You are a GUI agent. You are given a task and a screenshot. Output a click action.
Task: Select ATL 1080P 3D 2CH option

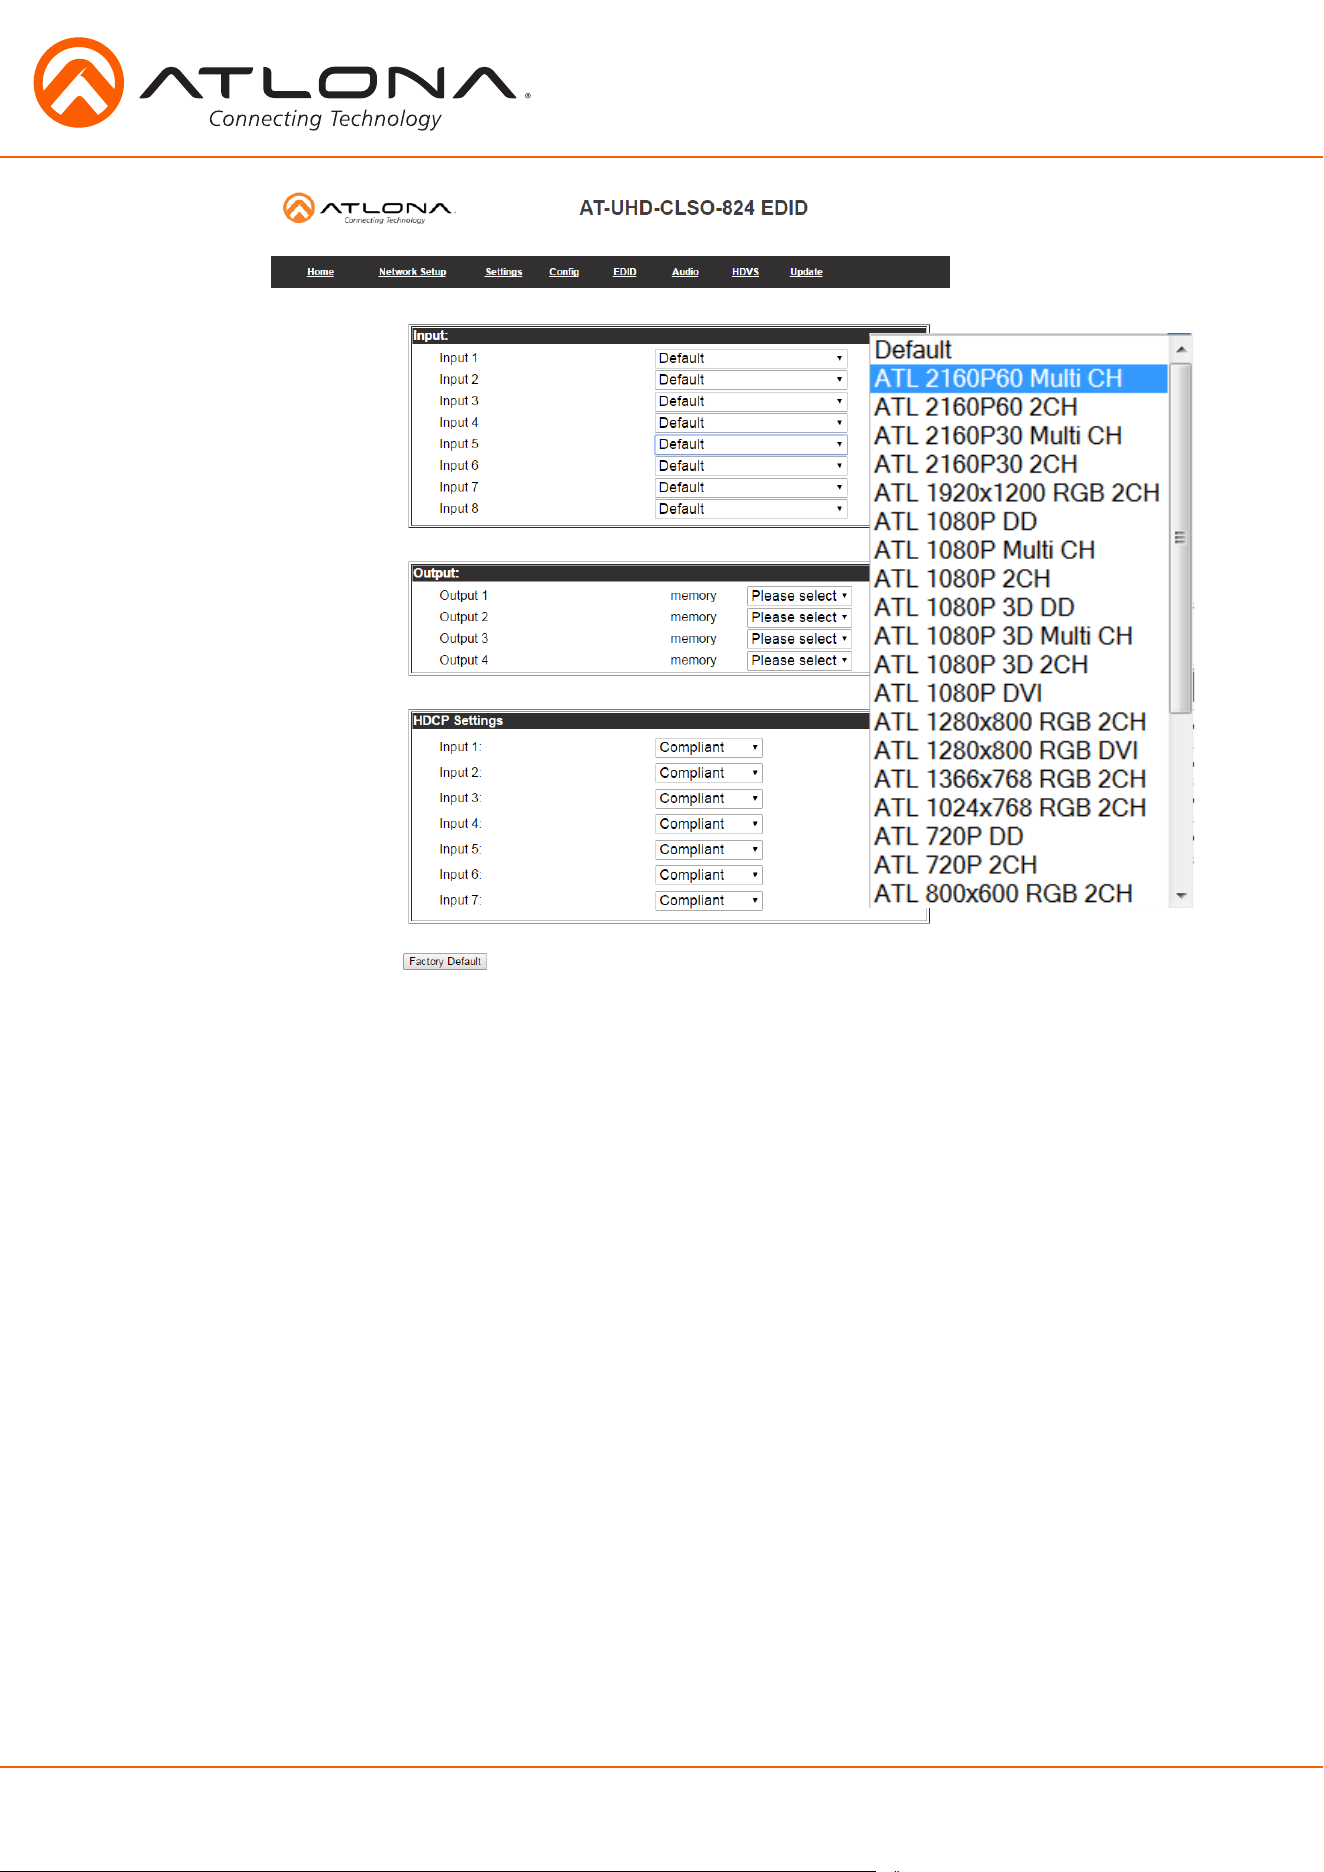coord(1019,665)
